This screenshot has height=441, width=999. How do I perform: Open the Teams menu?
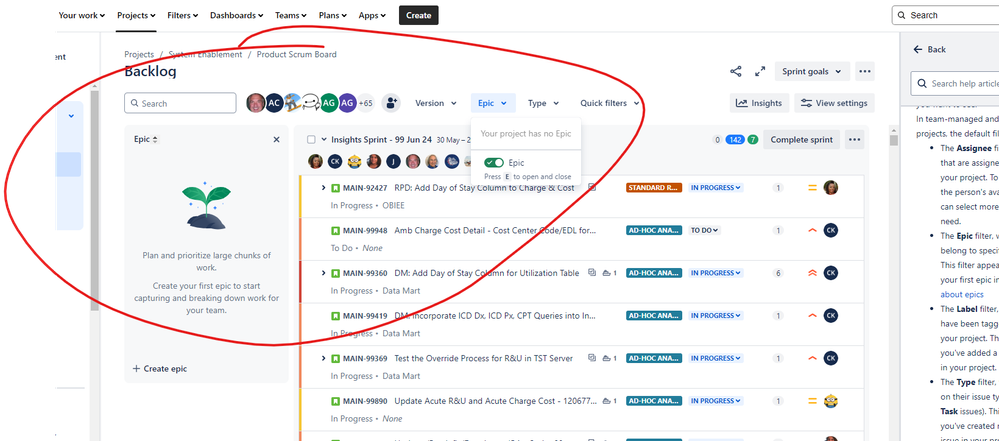coord(291,15)
